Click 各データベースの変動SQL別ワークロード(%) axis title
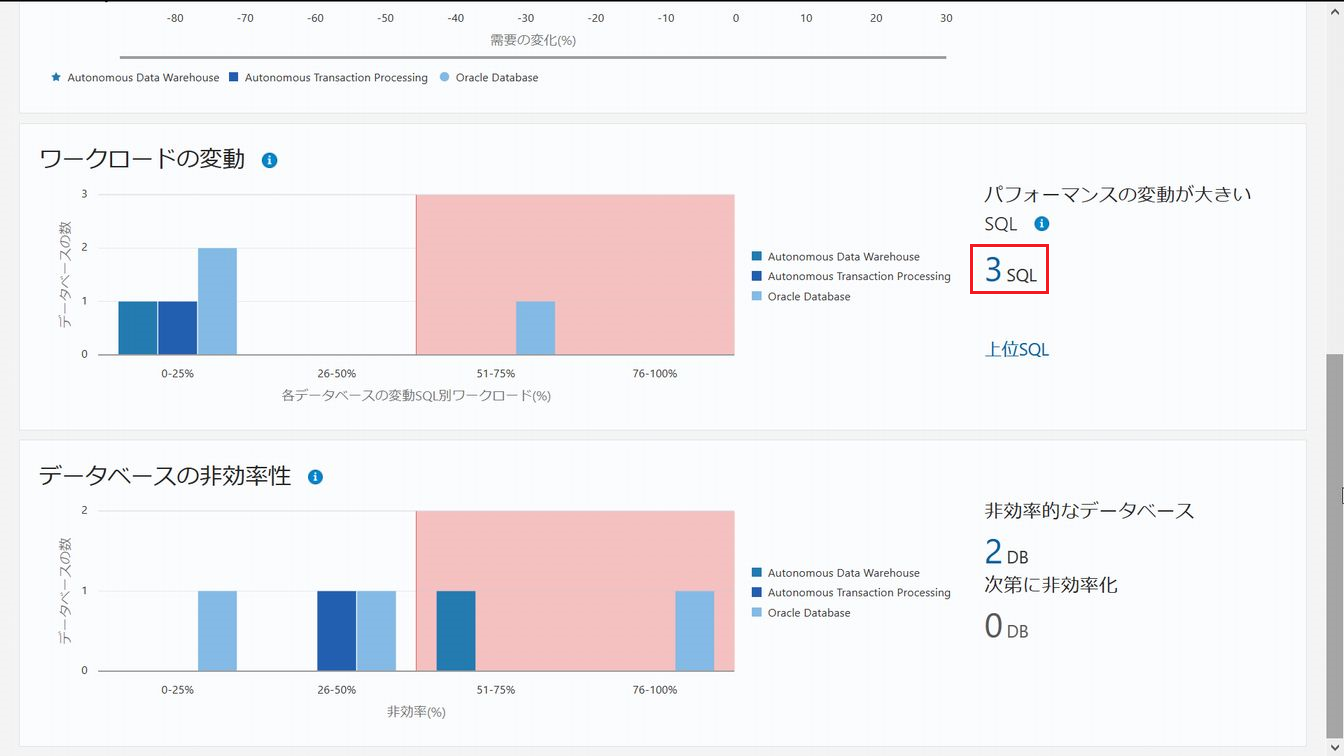The width and height of the screenshot is (1344, 756). pos(417,396)
